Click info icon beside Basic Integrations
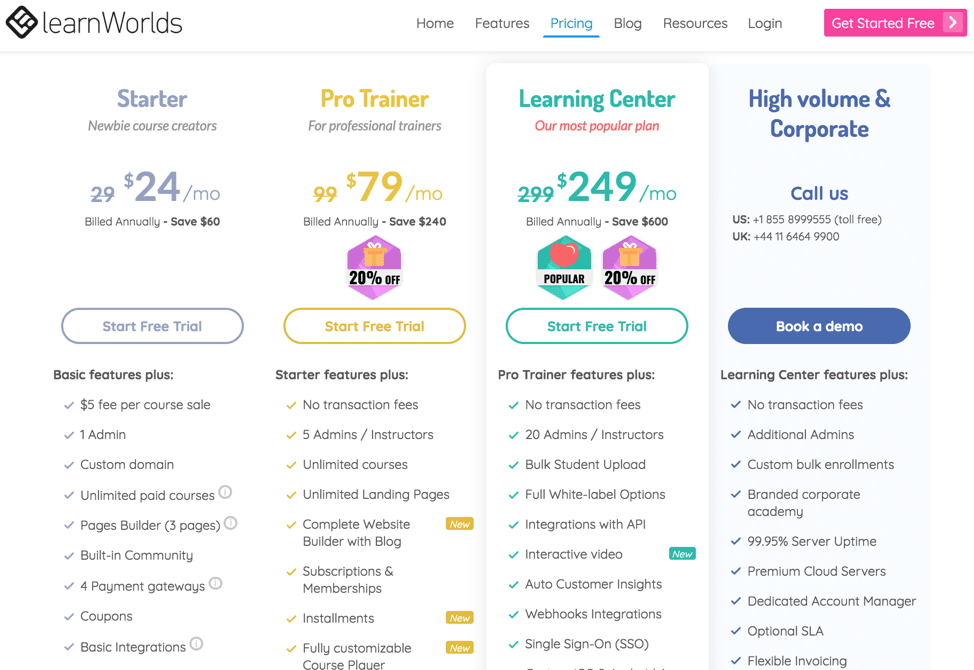 (196, 644)
